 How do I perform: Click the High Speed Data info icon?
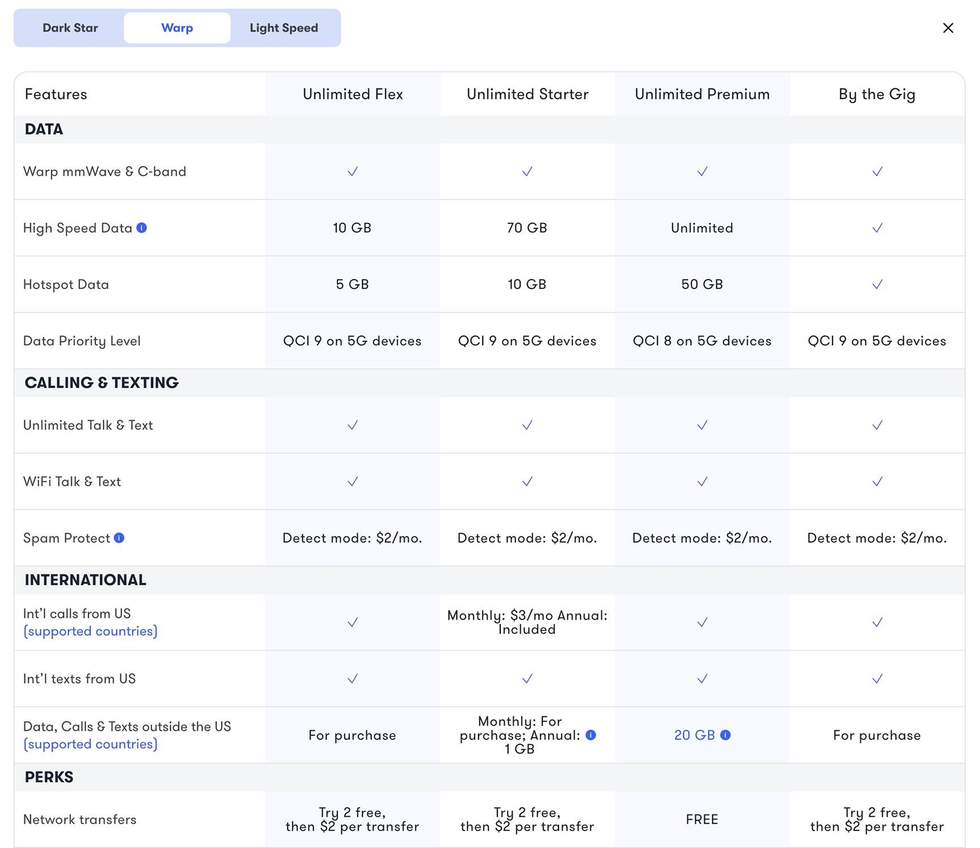tap(142, 228)
